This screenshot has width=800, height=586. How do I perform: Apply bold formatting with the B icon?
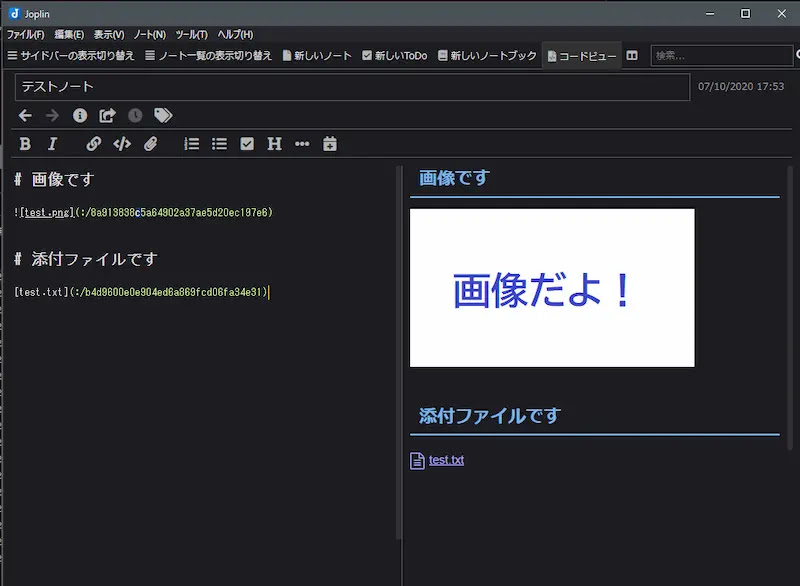(x=24, y=144)
